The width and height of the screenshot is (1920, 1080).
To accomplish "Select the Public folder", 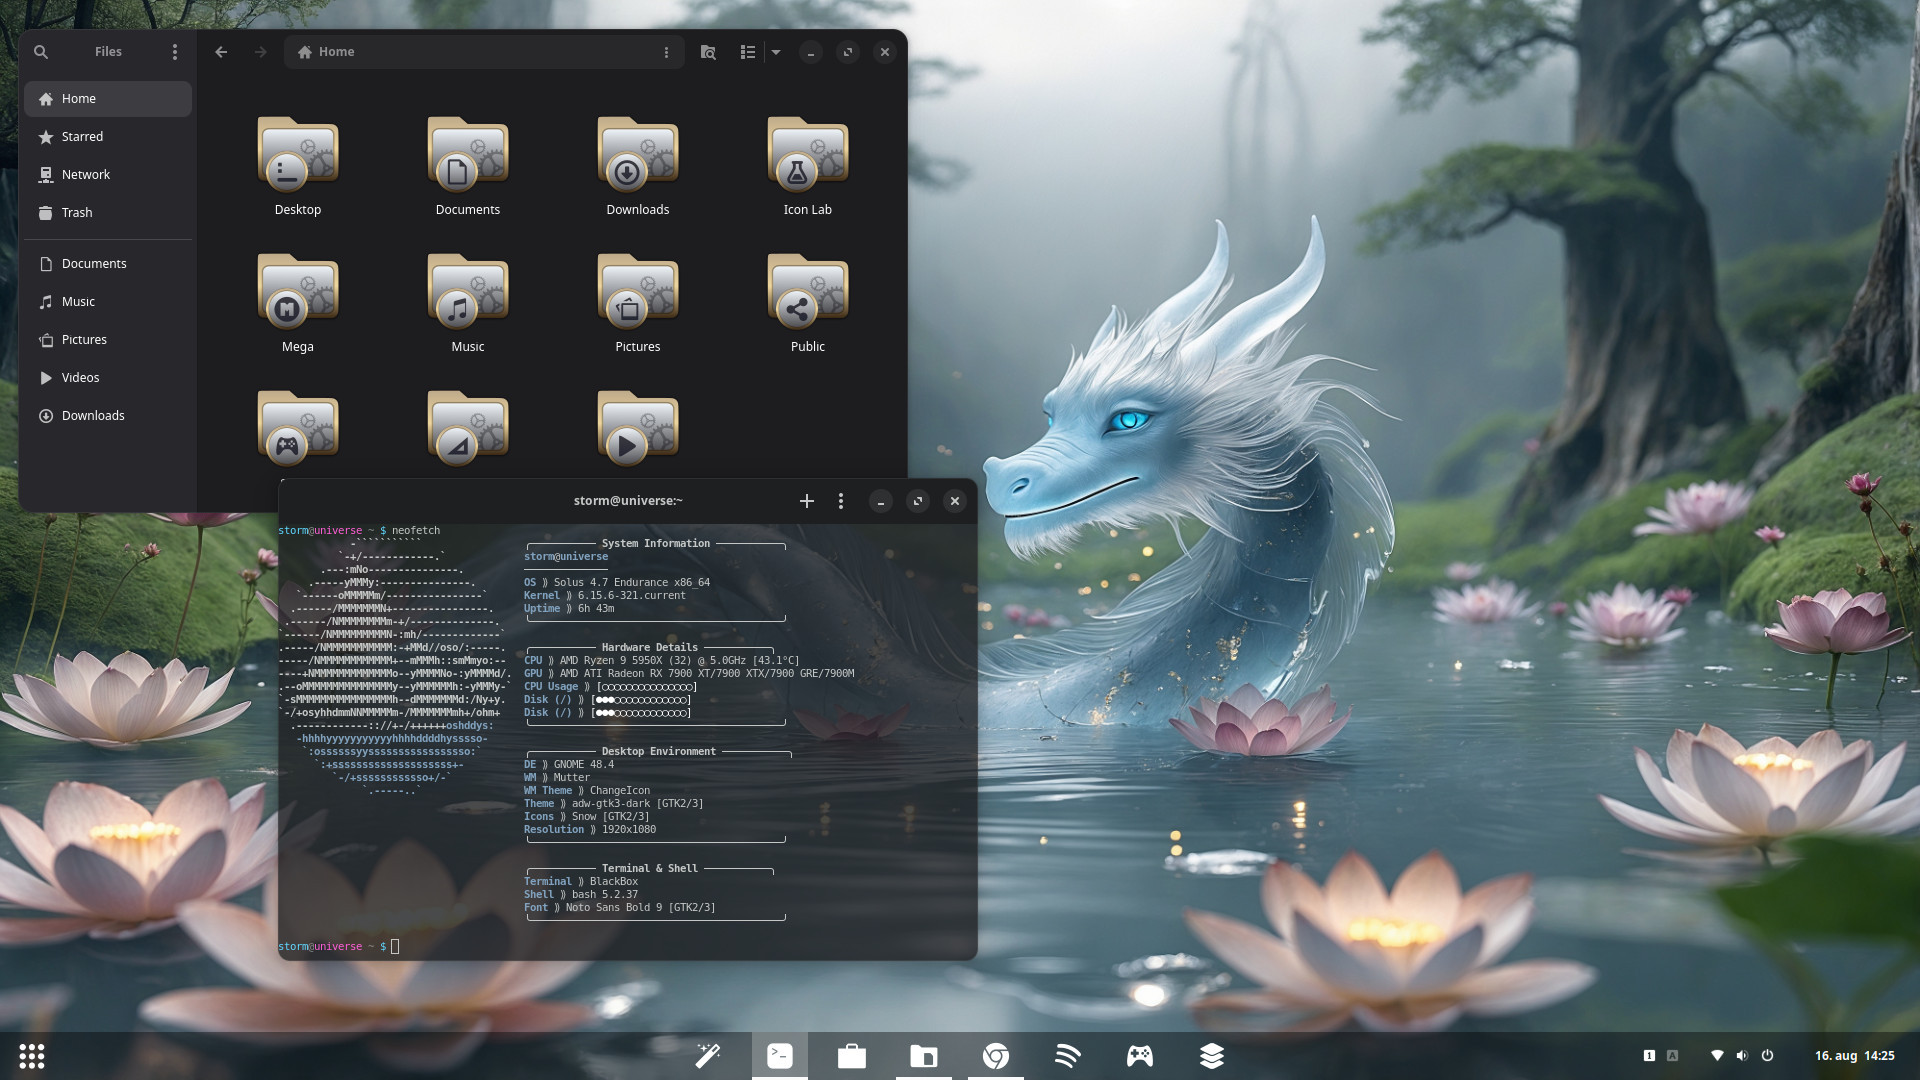I will [x=808, y=291].
